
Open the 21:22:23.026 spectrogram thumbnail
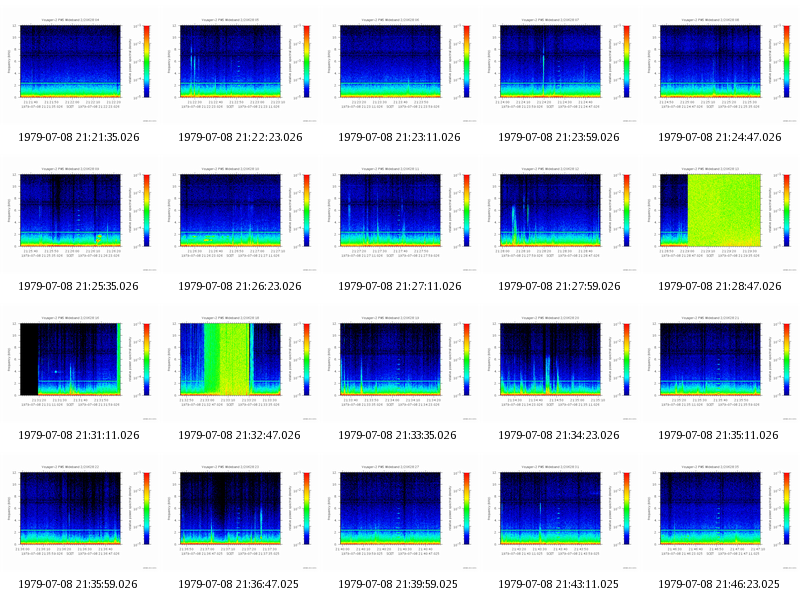239,67
